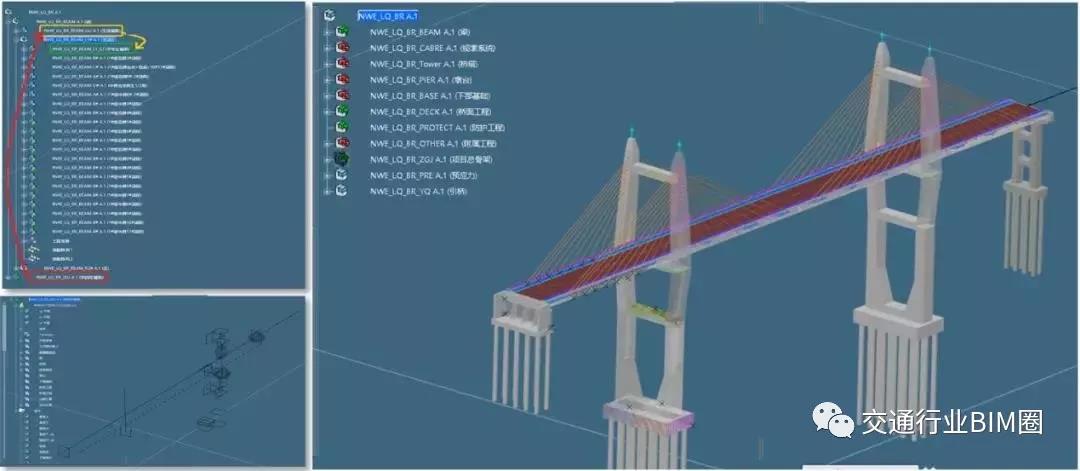Expand the NWE_LQ_BR_YQ A.1 node
Viewport: 1080px width, 471px height.
327,191
